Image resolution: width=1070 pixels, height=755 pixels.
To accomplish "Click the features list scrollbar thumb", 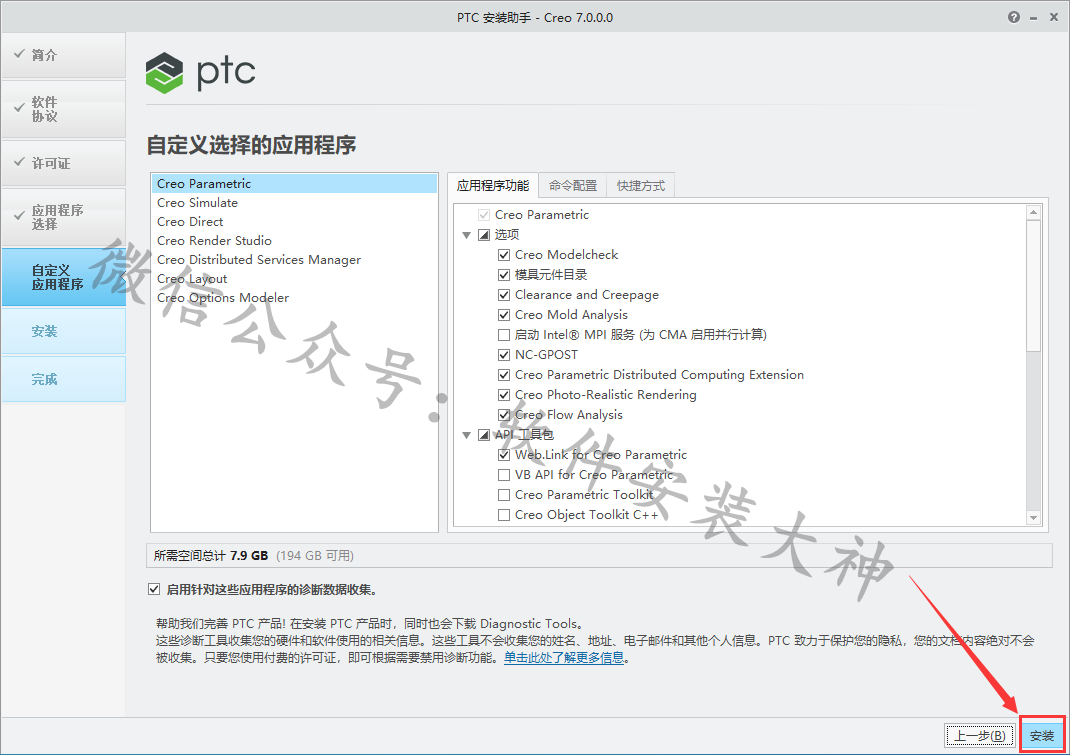I will [1033, 285].
